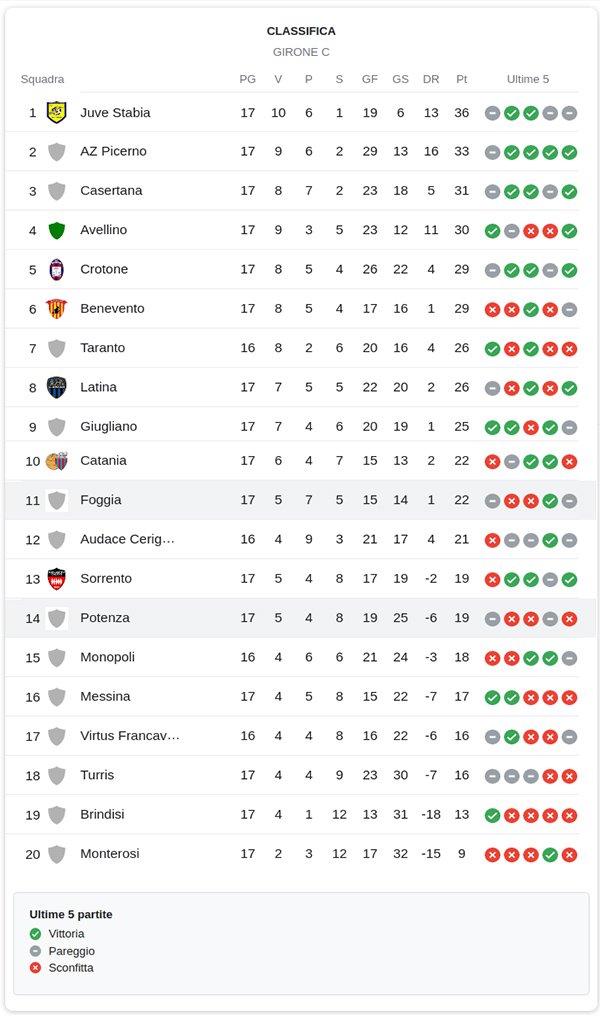The width and height of the screenshot is (600, 1017).
Task: Click the Foggia placeholder shield icon
Action: click(x=57, y=500)
